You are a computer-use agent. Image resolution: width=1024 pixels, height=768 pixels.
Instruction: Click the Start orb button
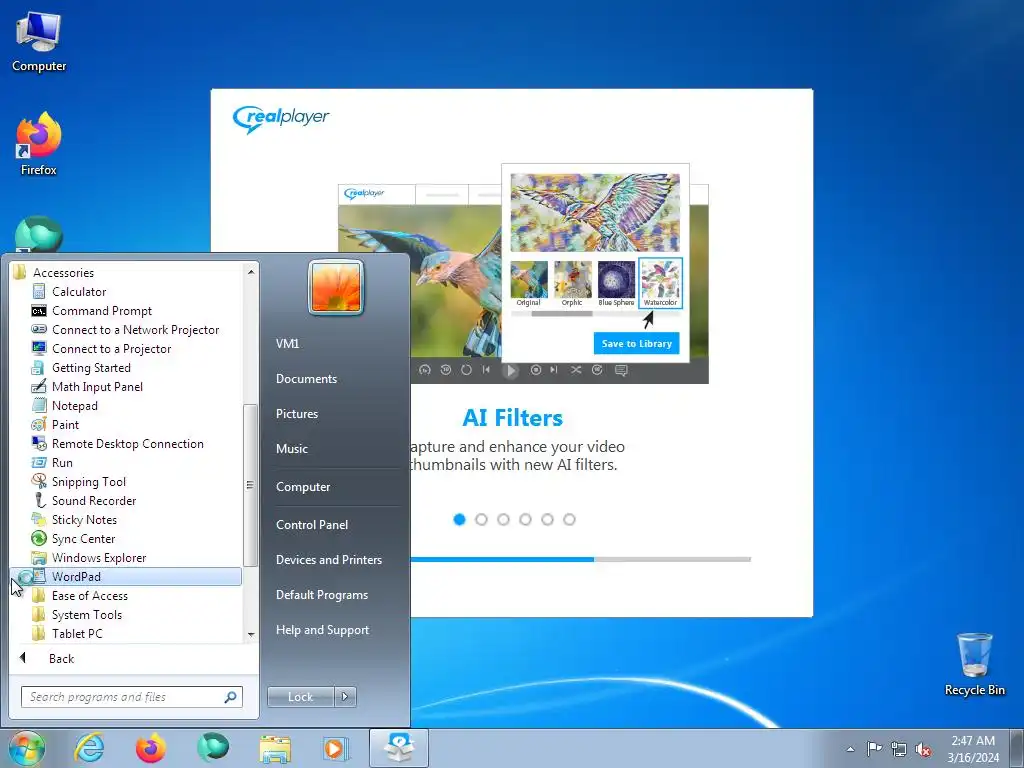coord(26,748)
